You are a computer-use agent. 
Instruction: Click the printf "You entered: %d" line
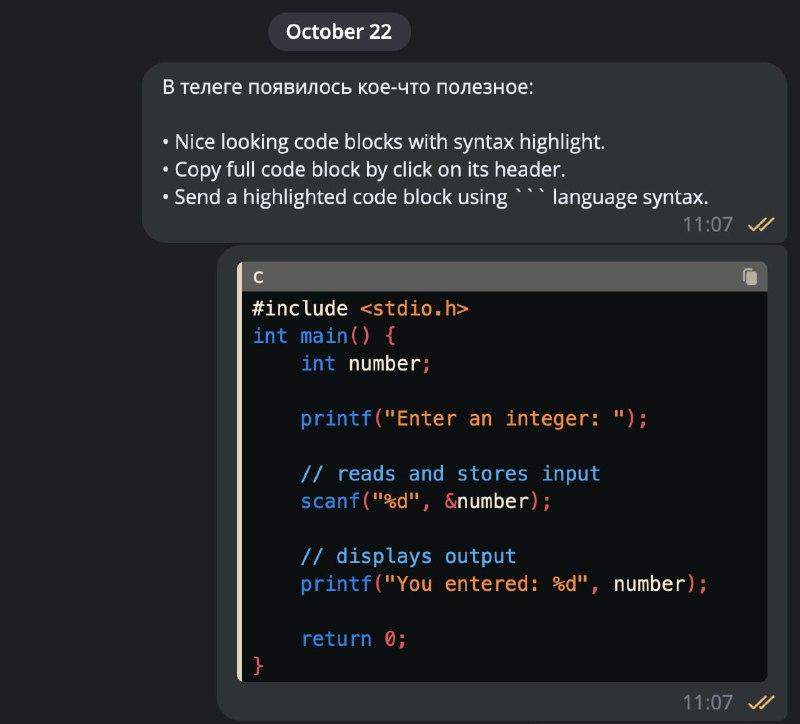click(x=504, y=584)
